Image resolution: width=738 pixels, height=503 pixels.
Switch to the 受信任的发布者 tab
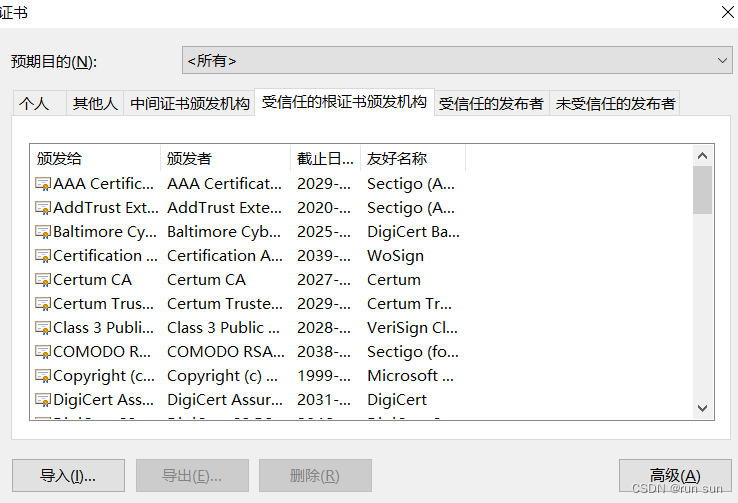[x=491, y=103]
